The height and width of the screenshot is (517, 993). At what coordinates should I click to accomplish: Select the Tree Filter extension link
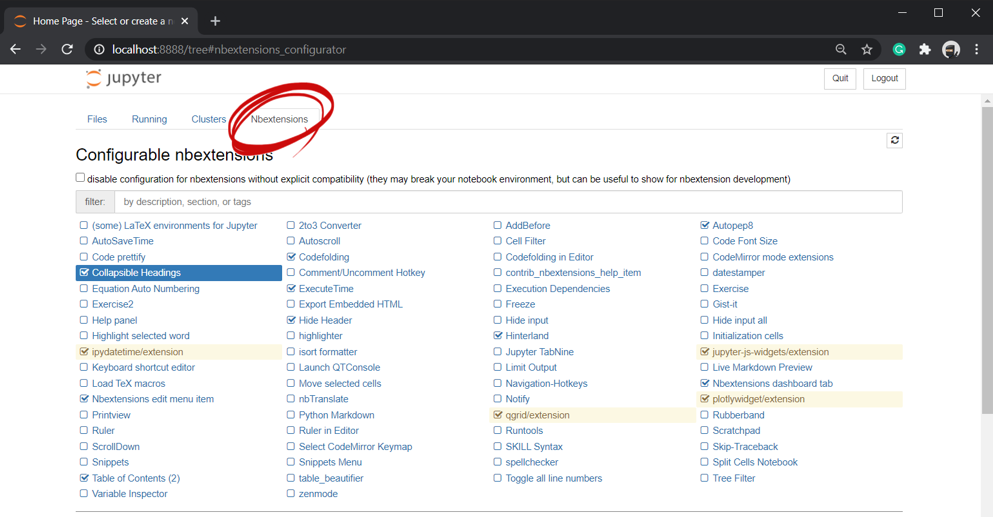pos(733,478)
